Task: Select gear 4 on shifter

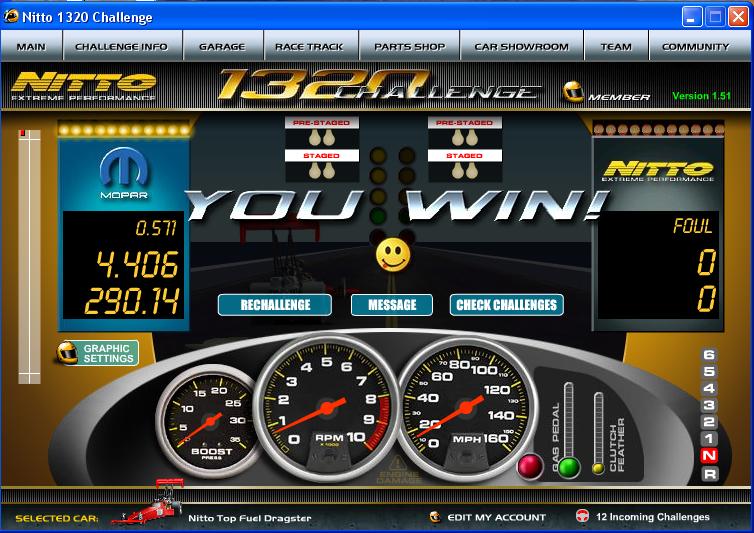Action: (709, 388)
